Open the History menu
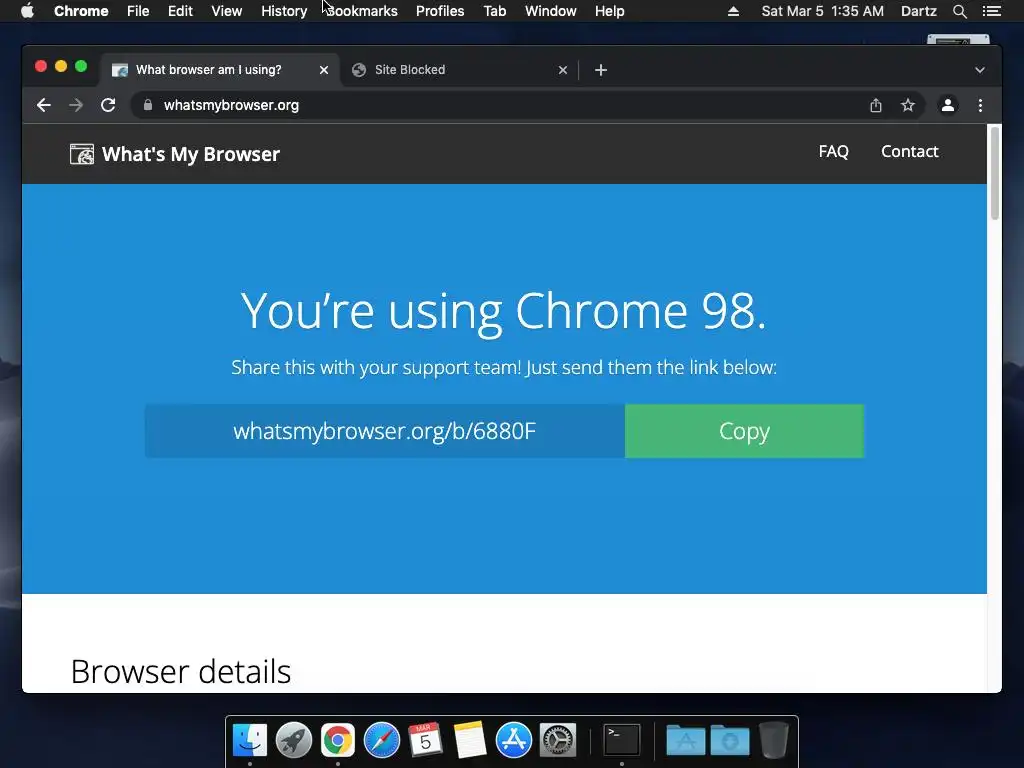The height and width of the screenshot is (768, 1024). click(x=284, y=11)
